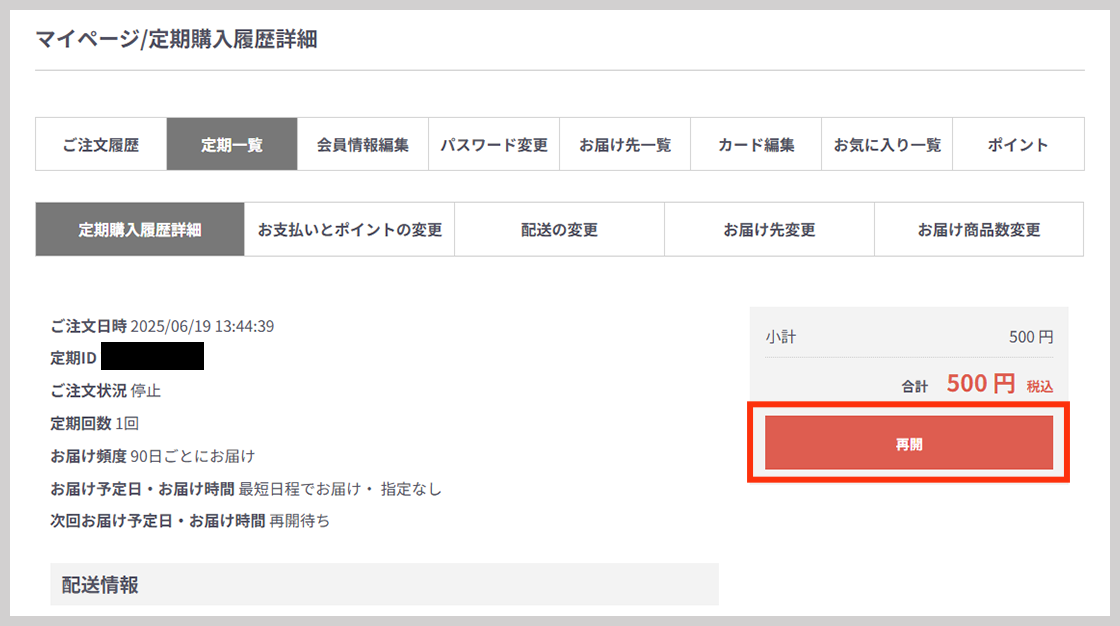Image resolution: width=1120 pixels, height=626 pixels.
Task: View the お気に入り一覧 tab
Action: [887, 145]
